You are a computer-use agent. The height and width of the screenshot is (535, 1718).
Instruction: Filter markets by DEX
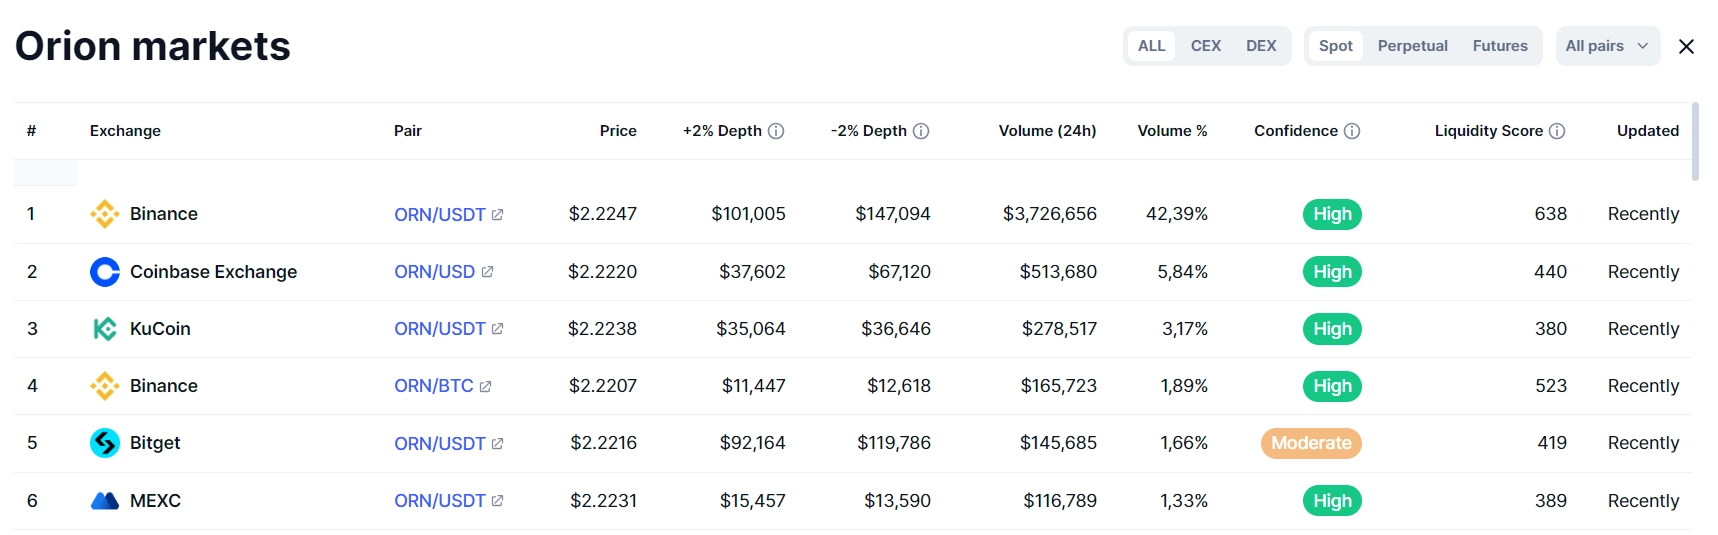(x=1261, y=46)
